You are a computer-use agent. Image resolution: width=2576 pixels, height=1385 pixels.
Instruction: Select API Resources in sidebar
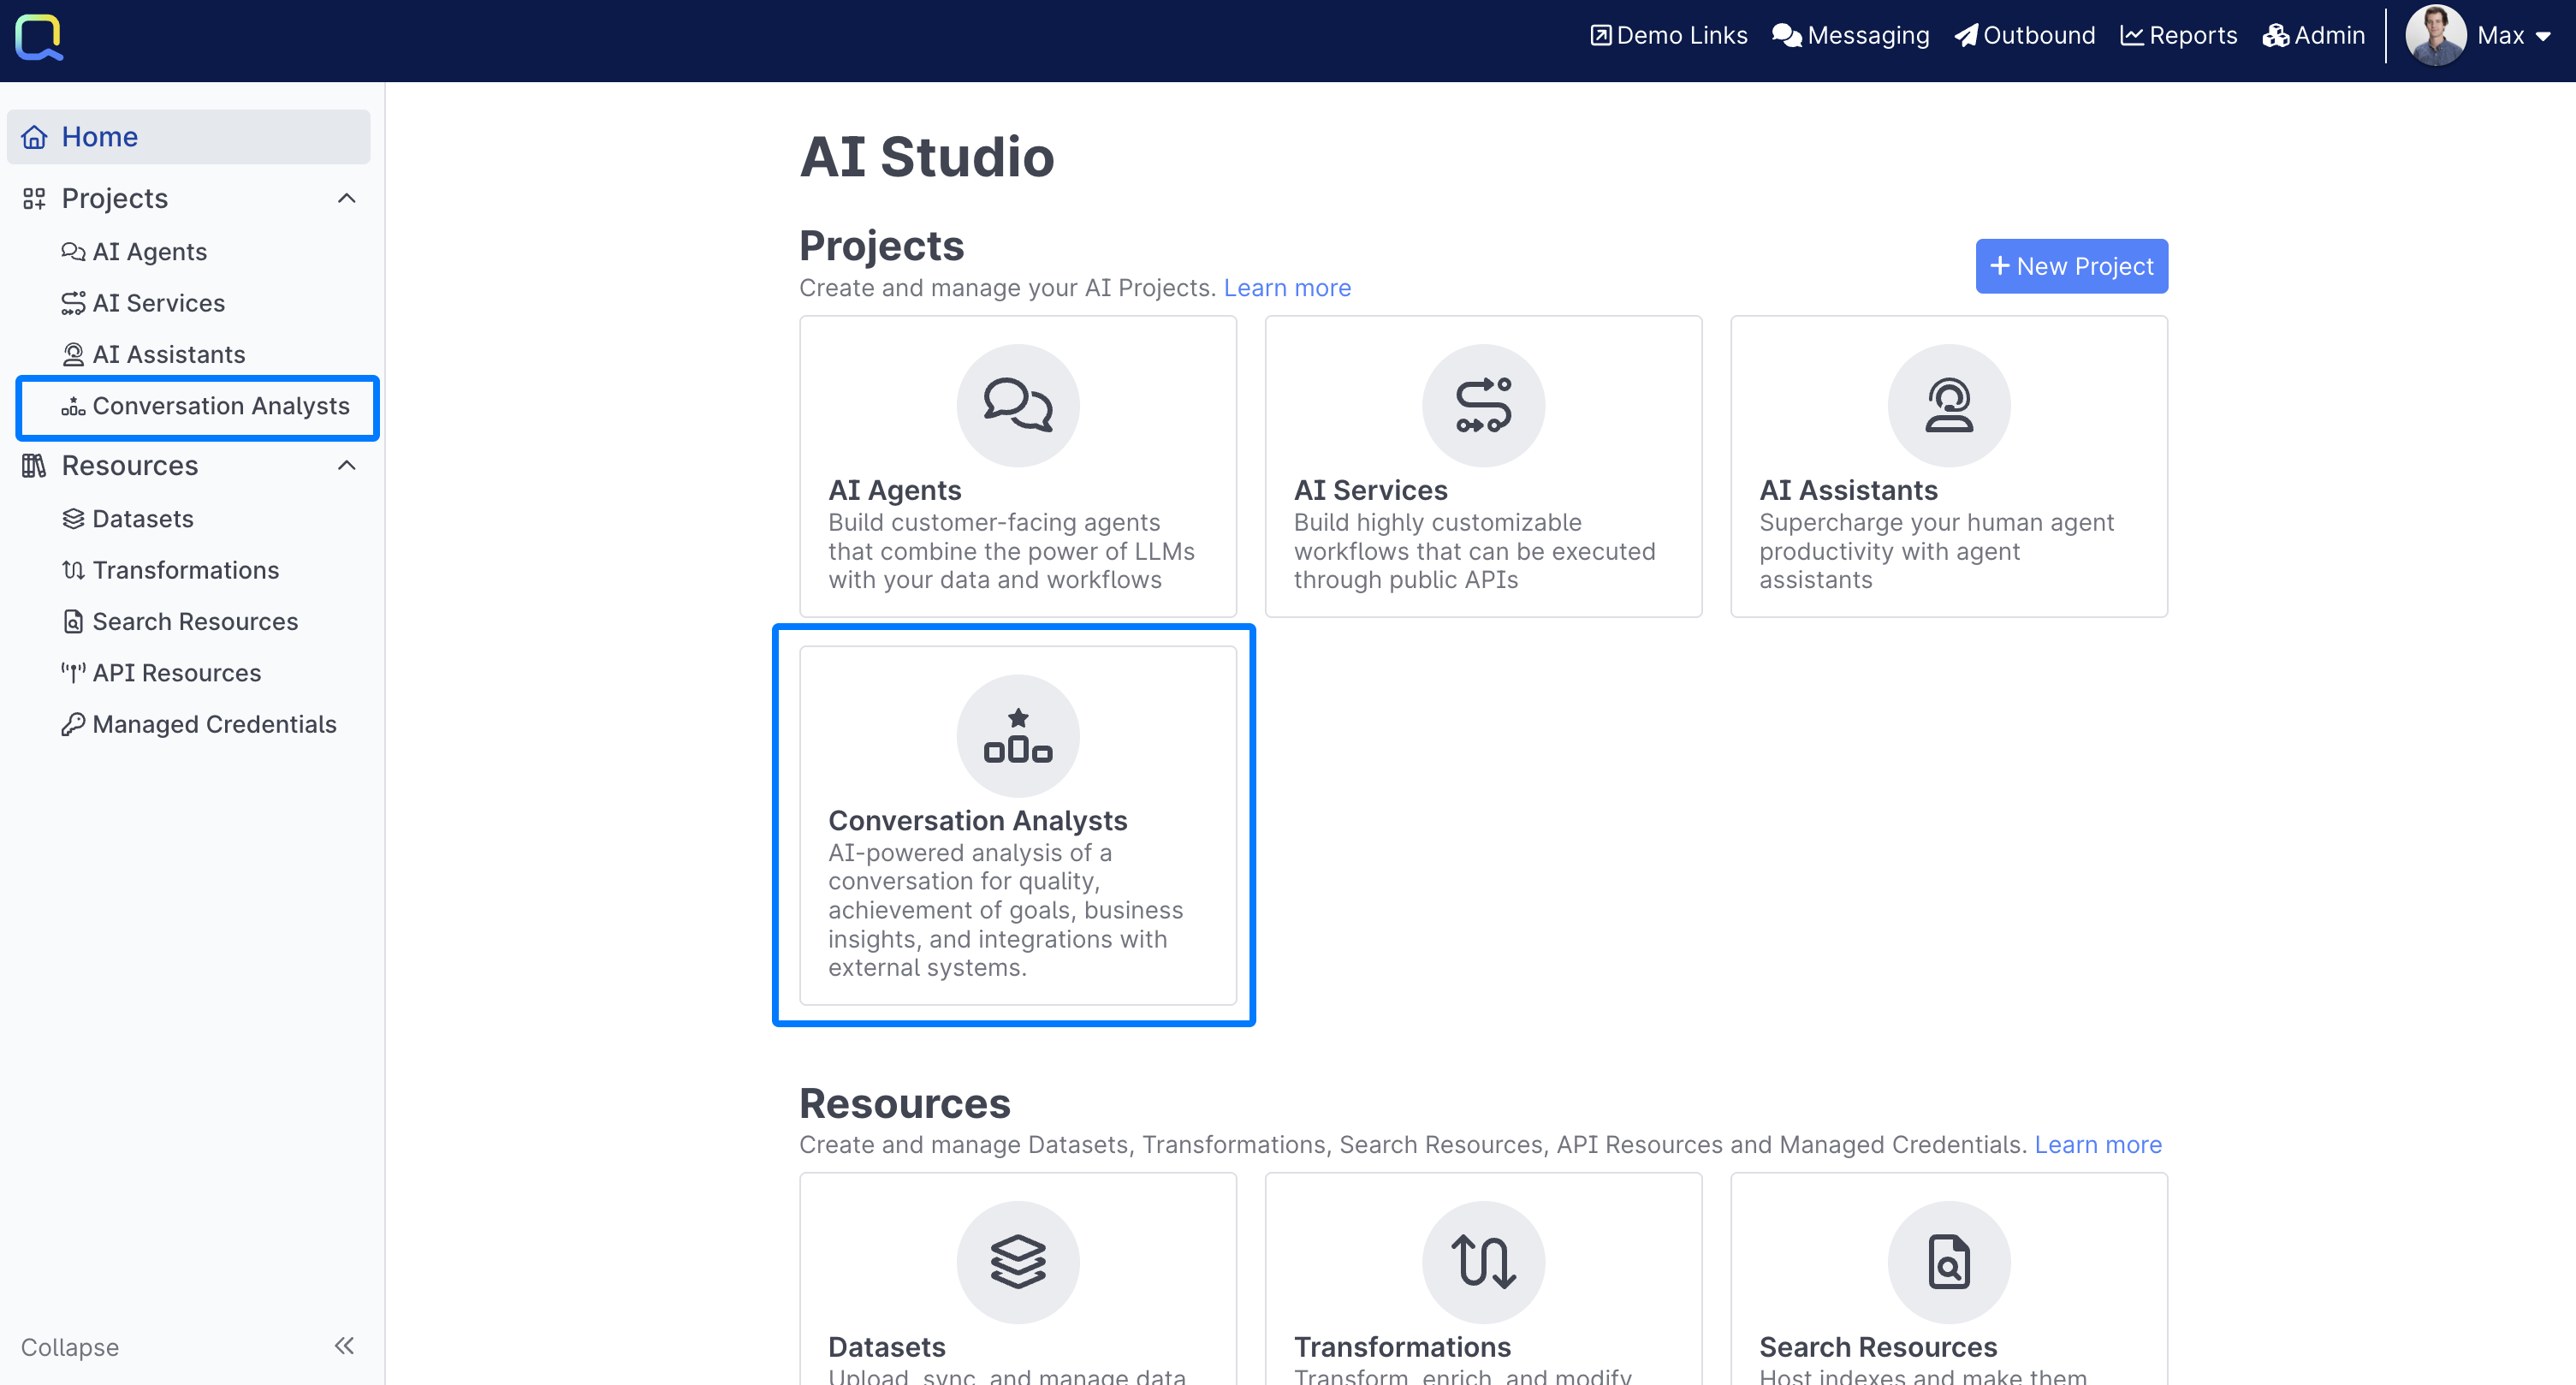pyautogui.click(x=176, y=673)
